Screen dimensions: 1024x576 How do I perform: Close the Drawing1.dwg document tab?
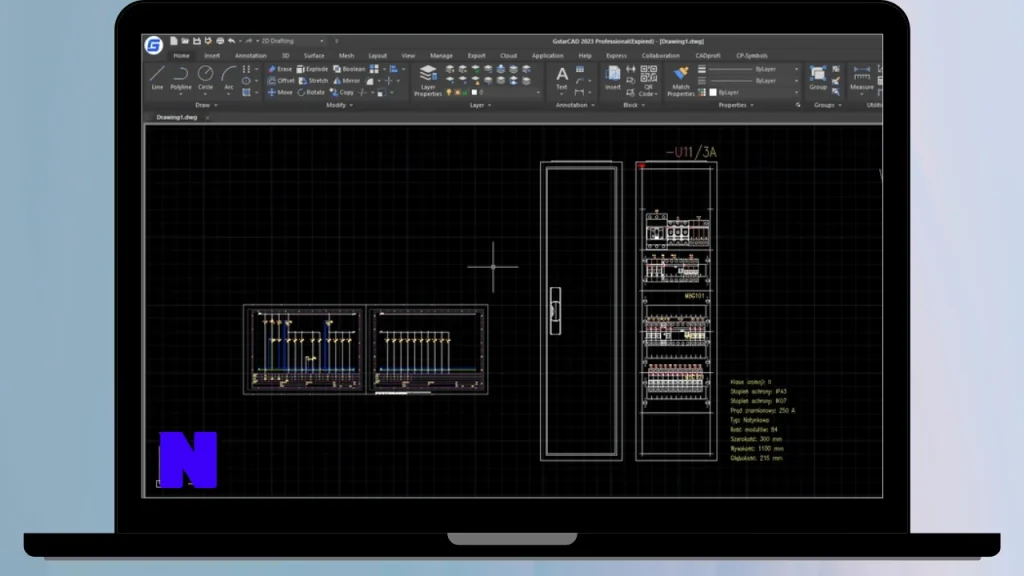point(207,118)
